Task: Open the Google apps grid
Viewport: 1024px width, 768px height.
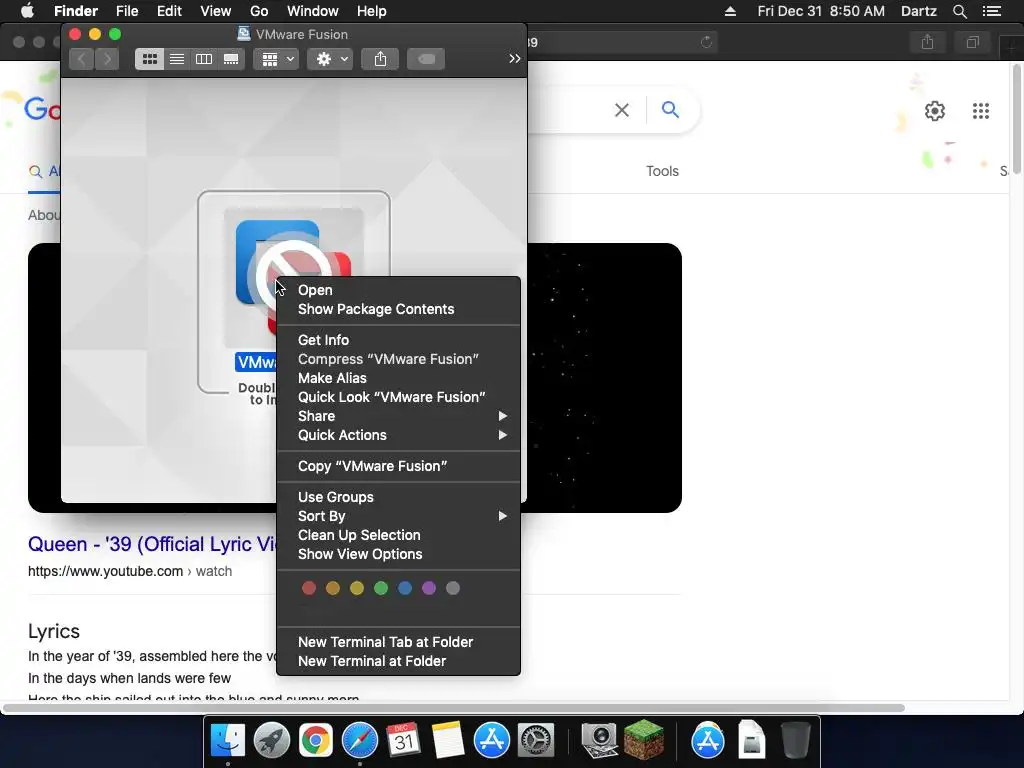Action: [980, 111]
